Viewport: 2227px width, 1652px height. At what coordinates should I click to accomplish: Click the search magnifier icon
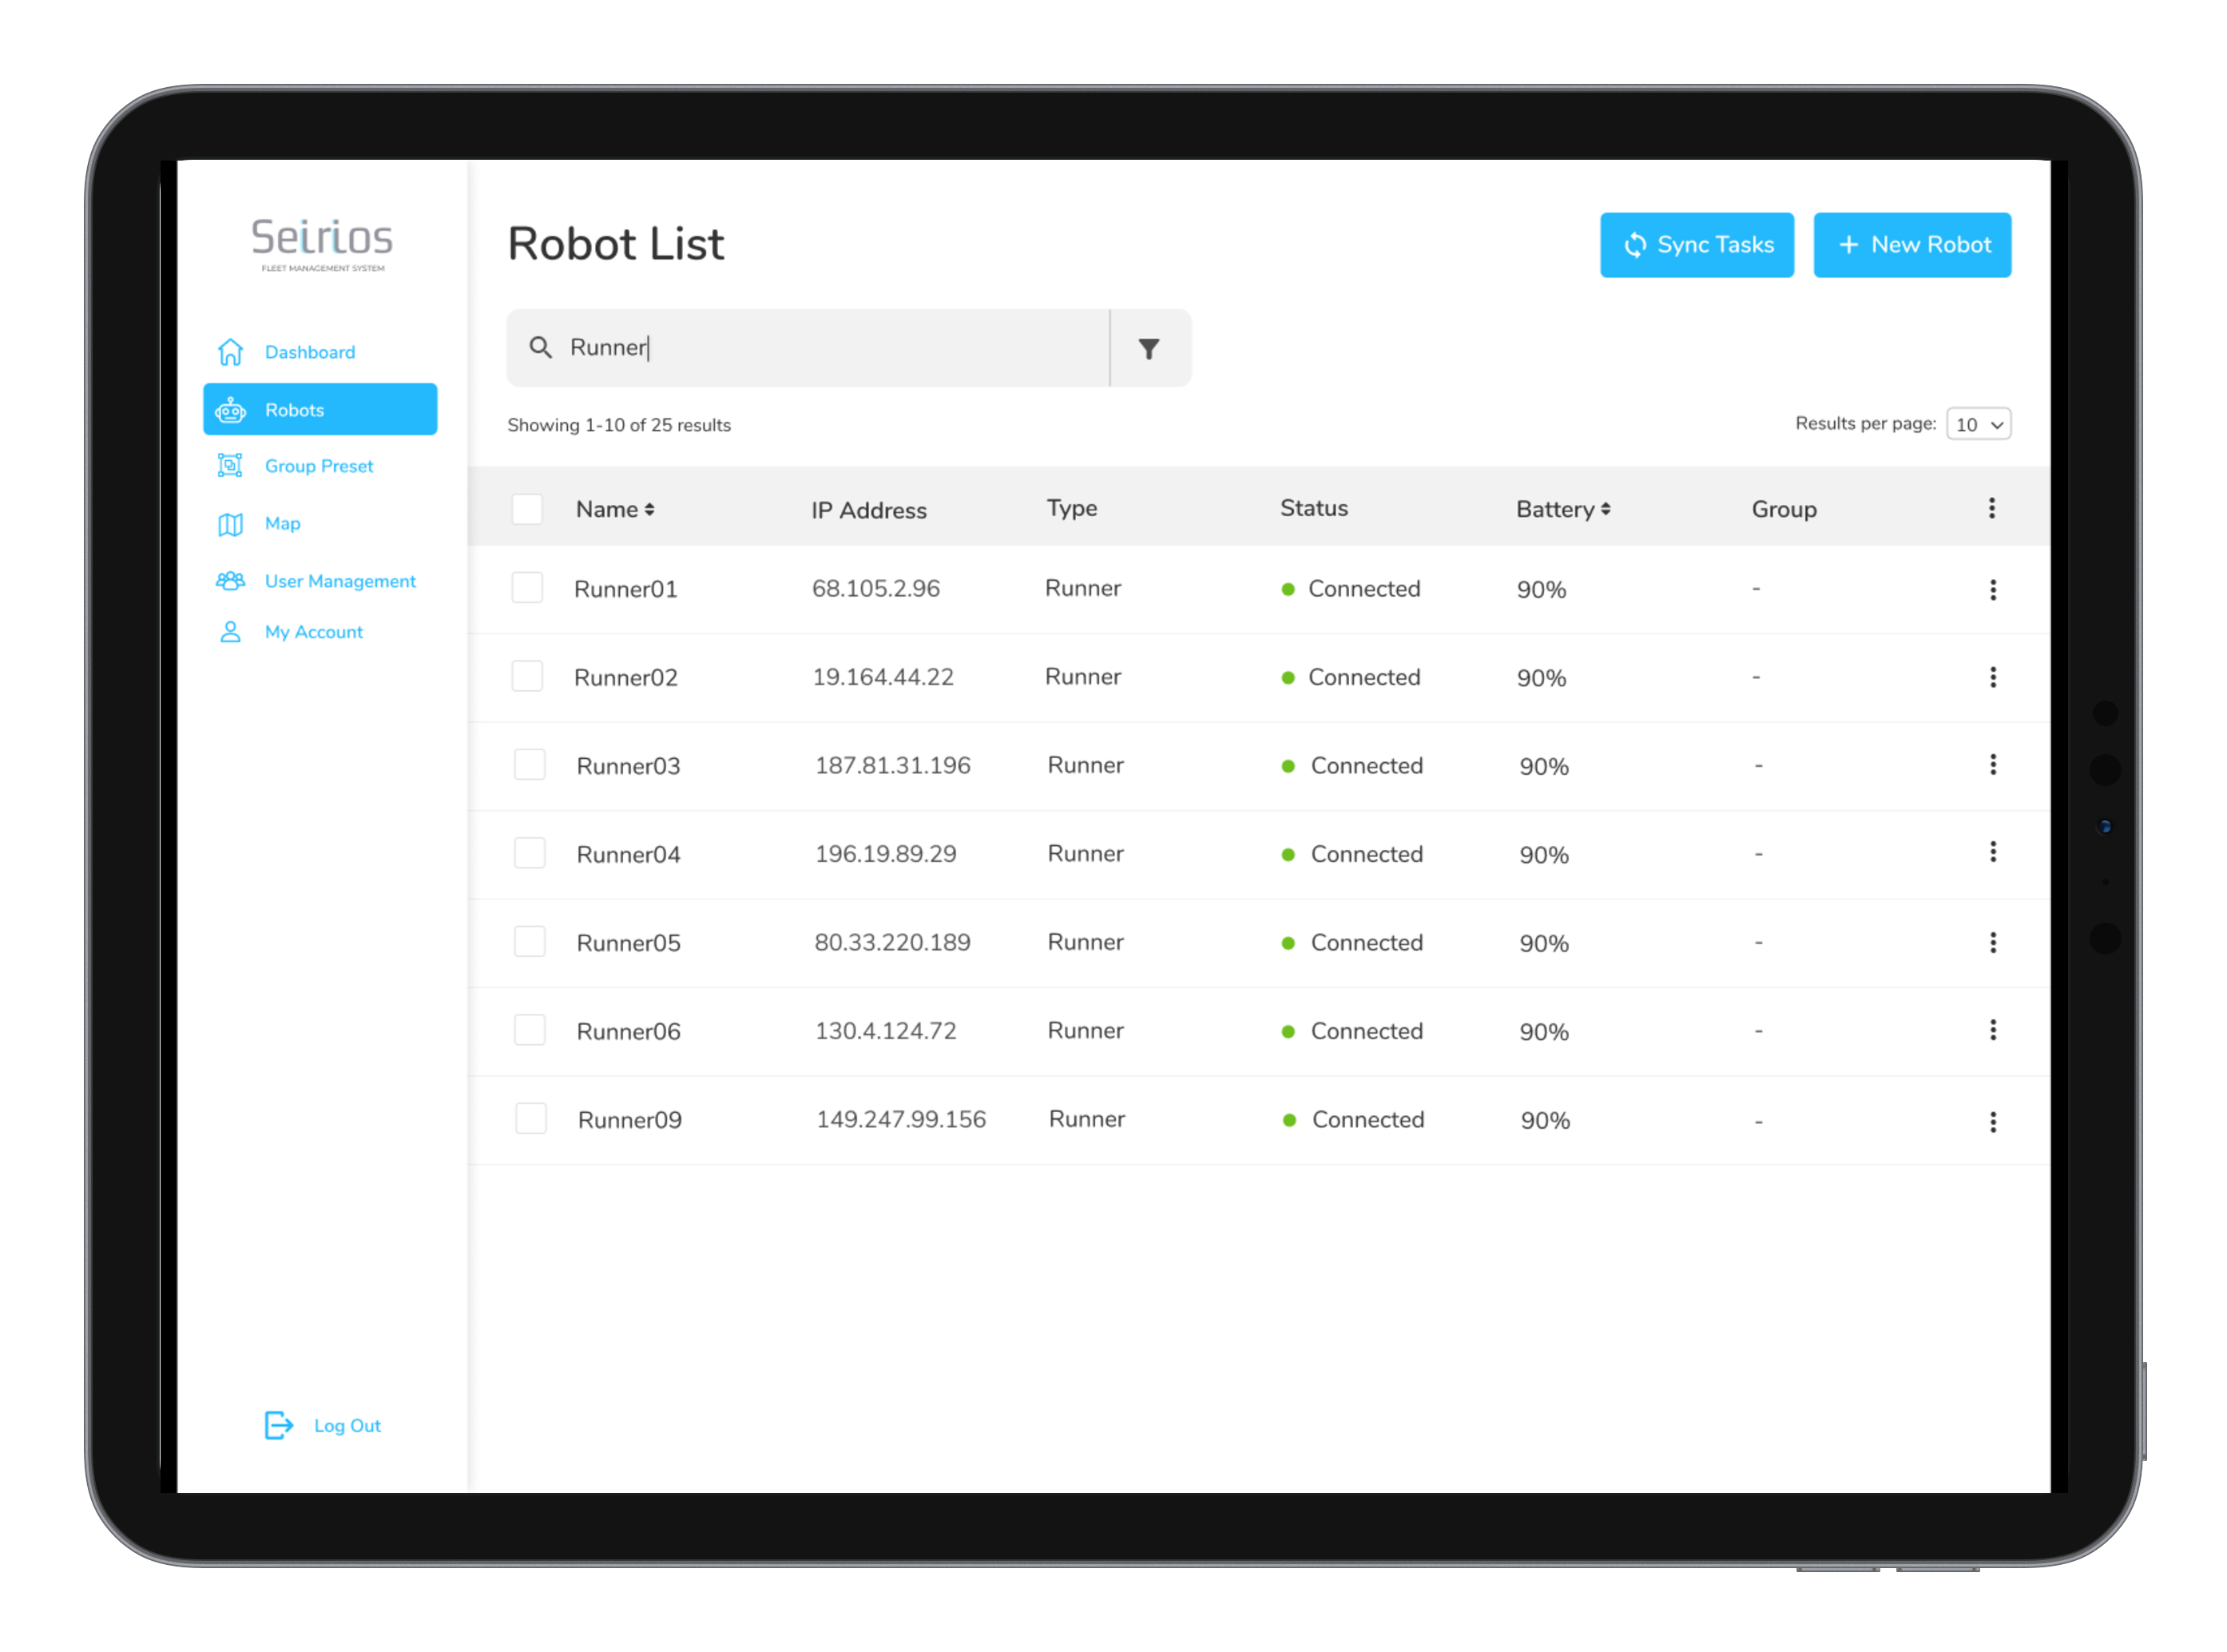coord(540,348)
